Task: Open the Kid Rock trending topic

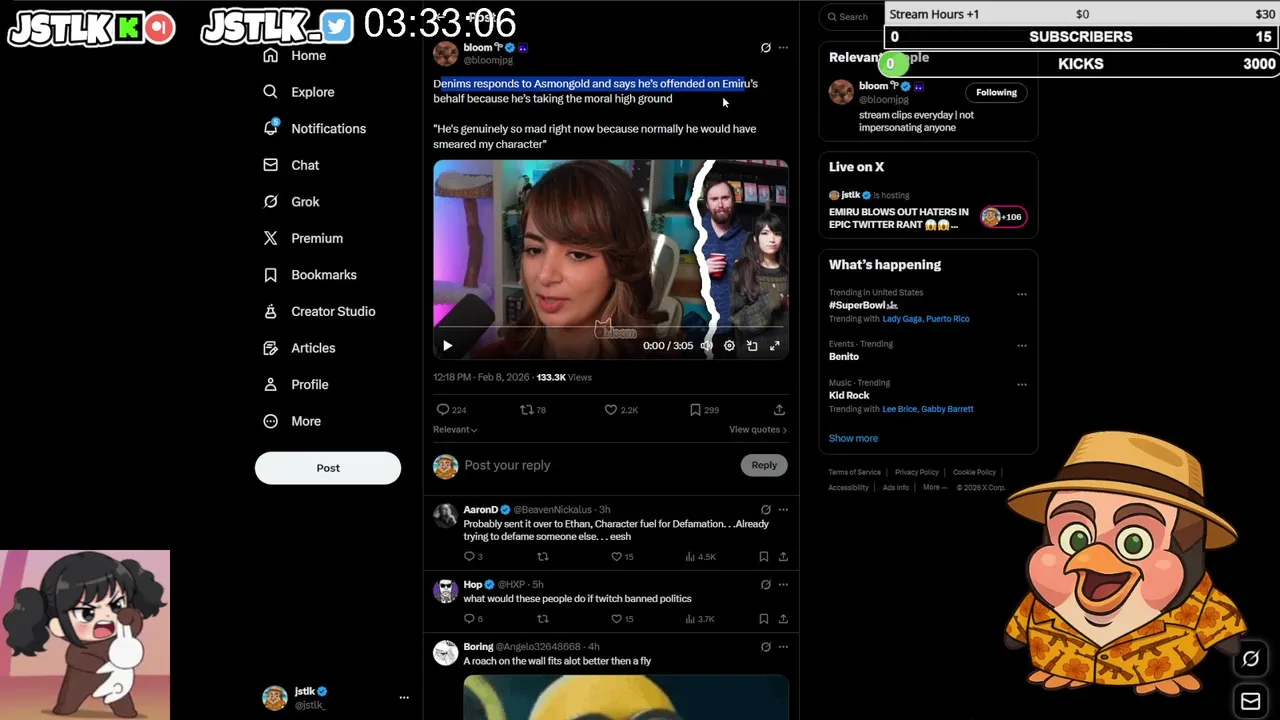Action: click(x=849, y=395)
